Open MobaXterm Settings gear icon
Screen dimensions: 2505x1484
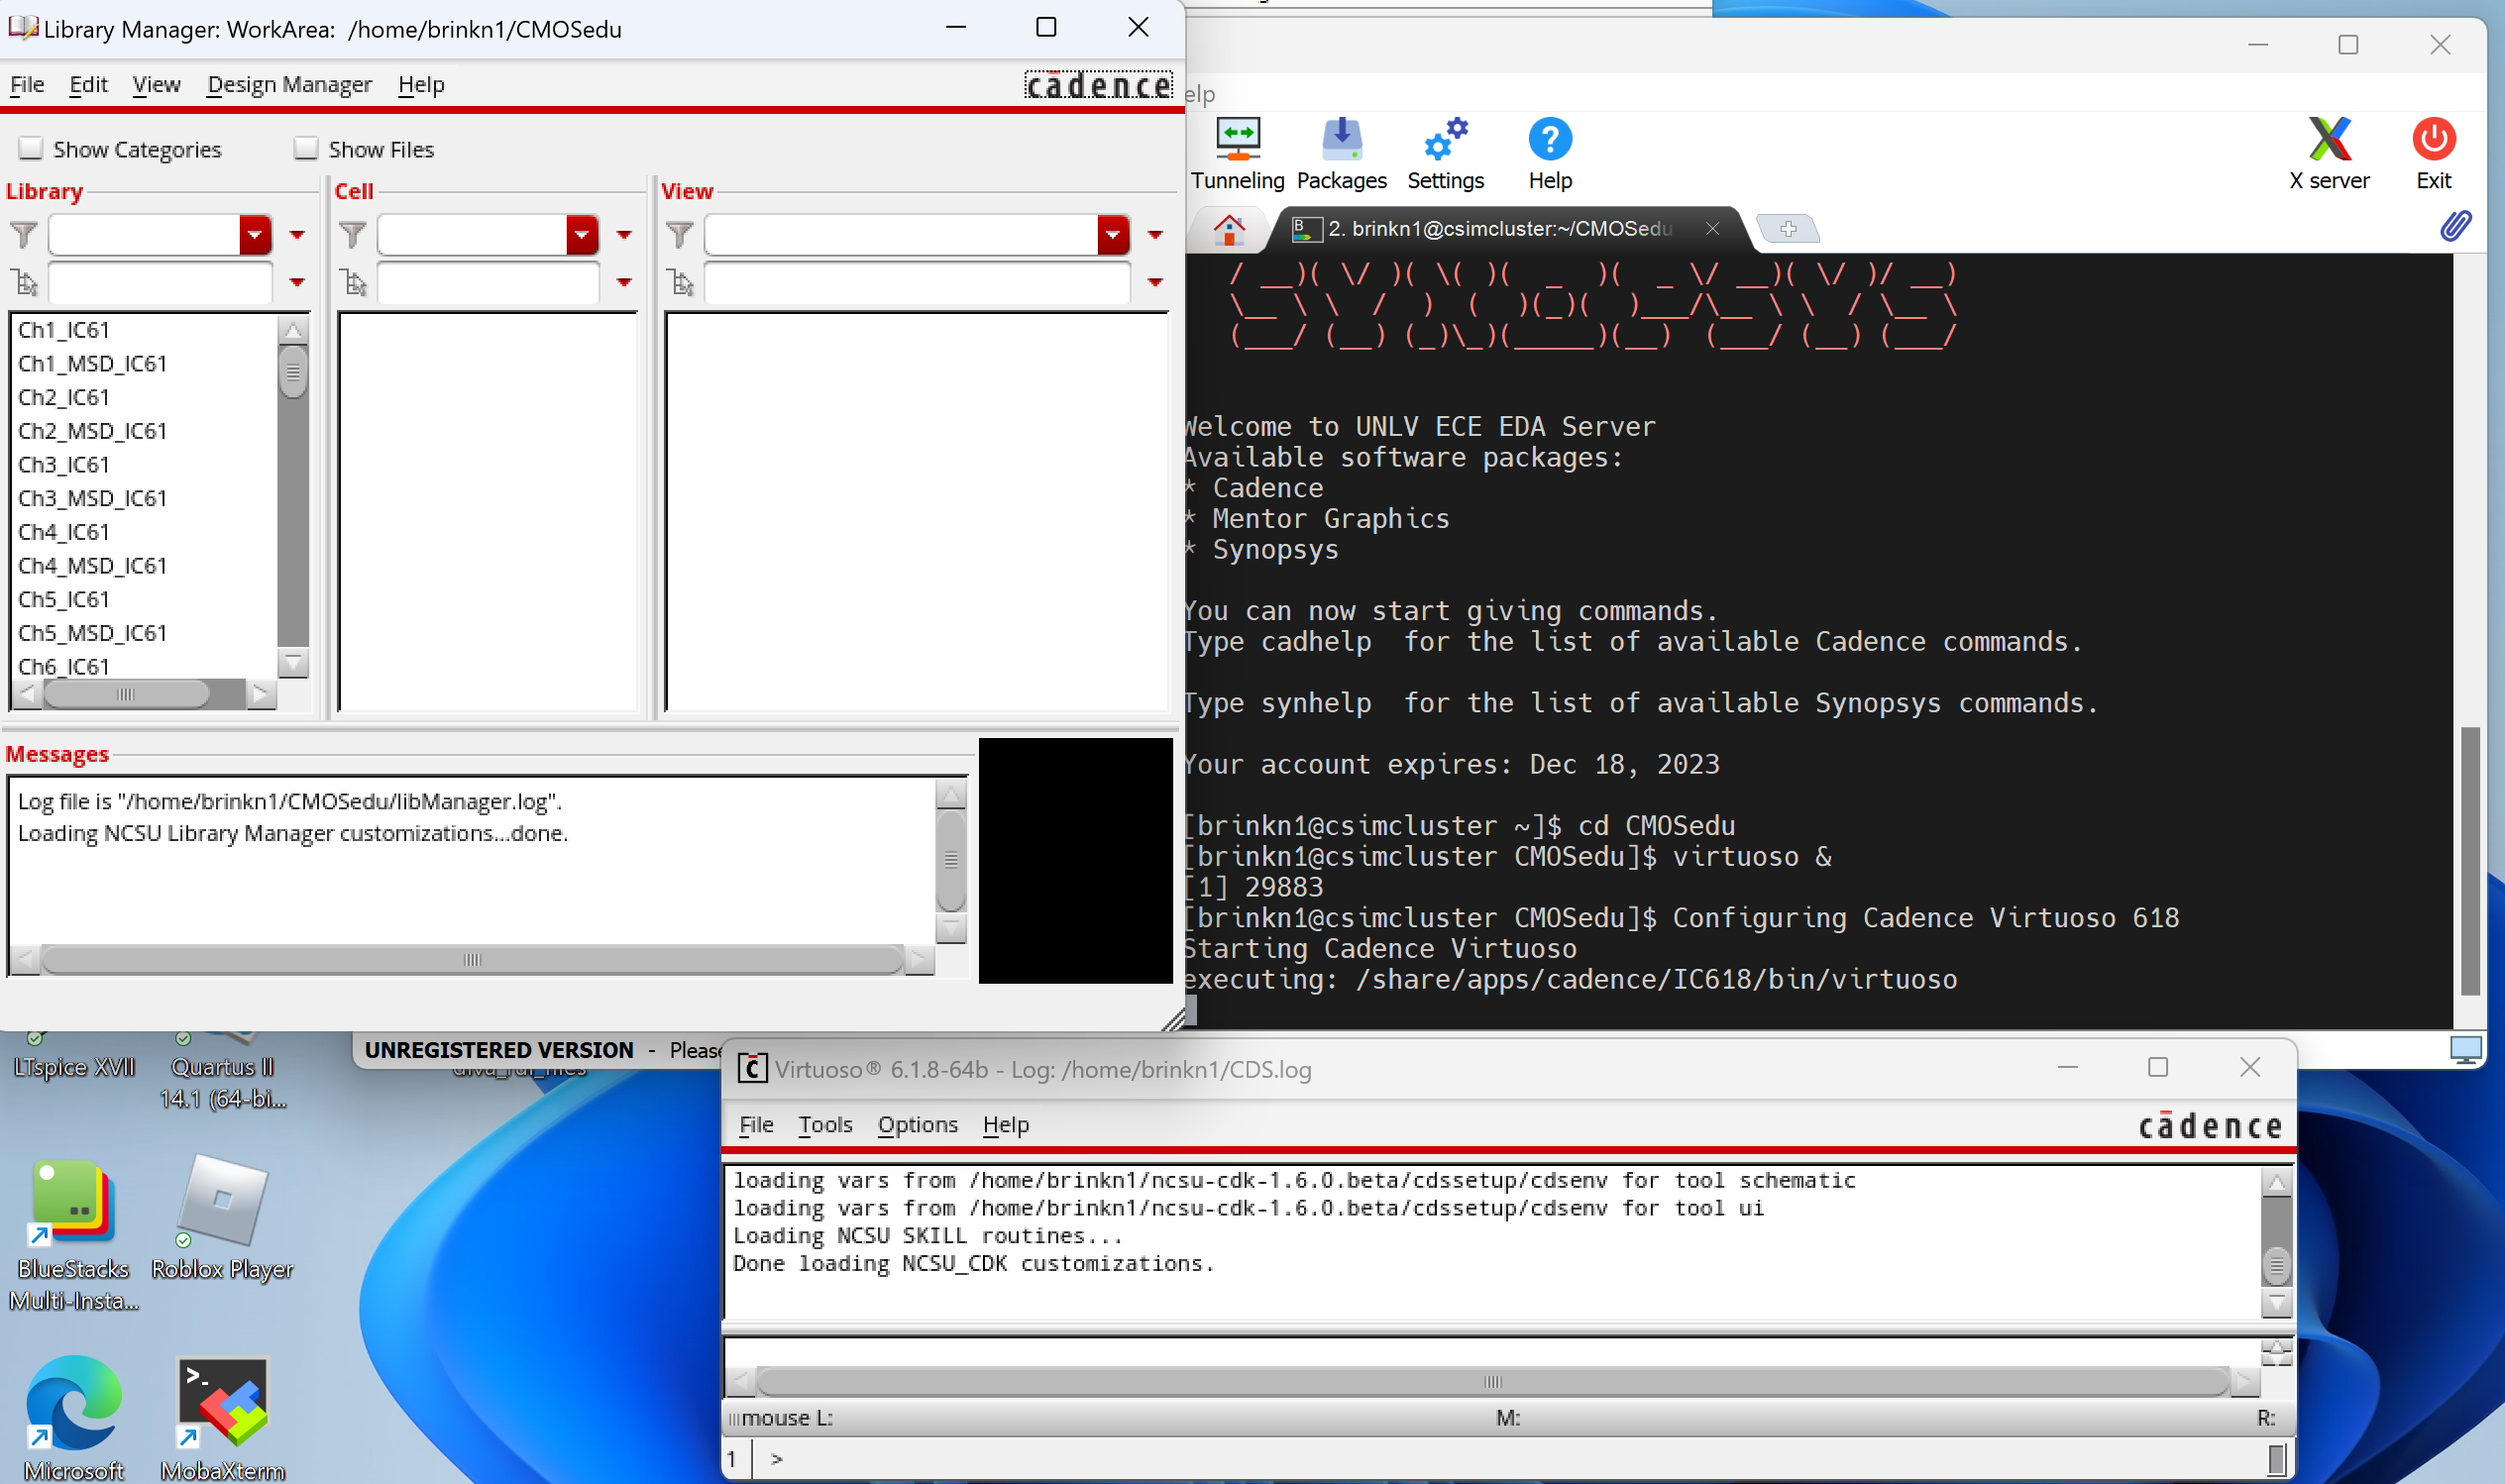(1445, 140)
